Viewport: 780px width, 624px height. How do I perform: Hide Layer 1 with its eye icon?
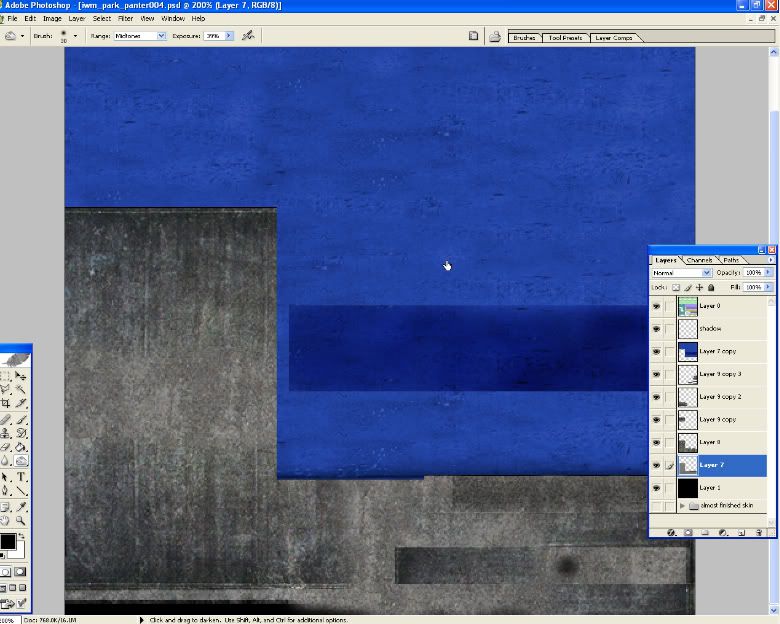656,488
